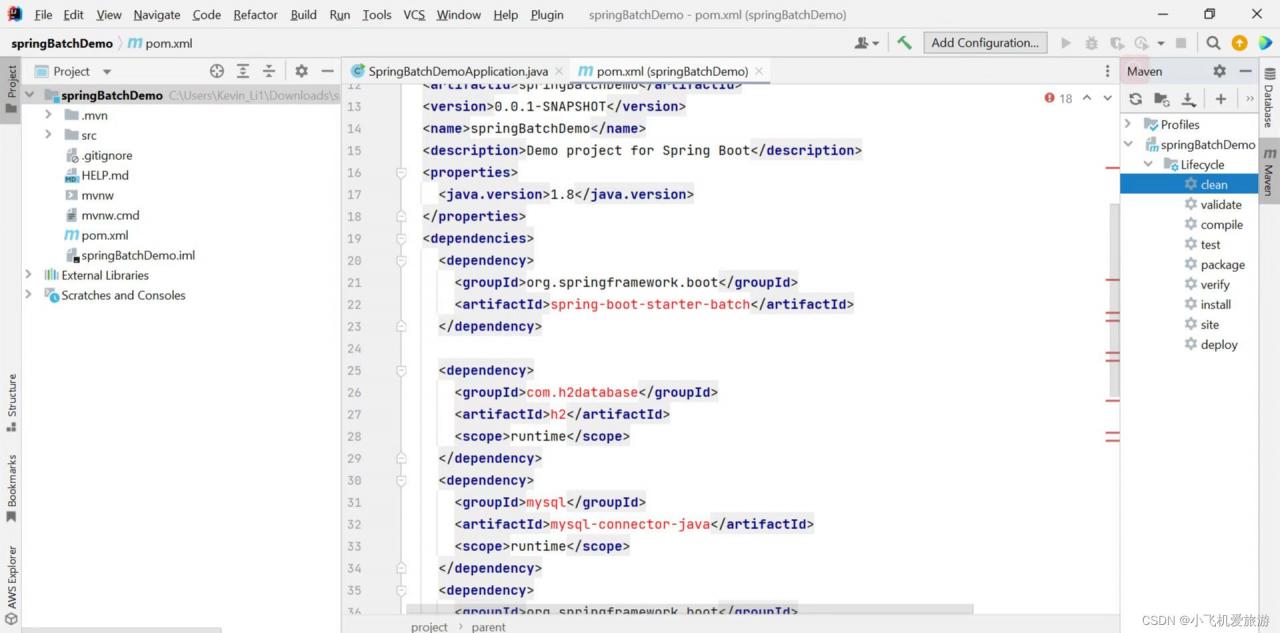Expand Profiles in Maven panel
The height and width of the screenshot is (633, 1280).
(1129, 124)
